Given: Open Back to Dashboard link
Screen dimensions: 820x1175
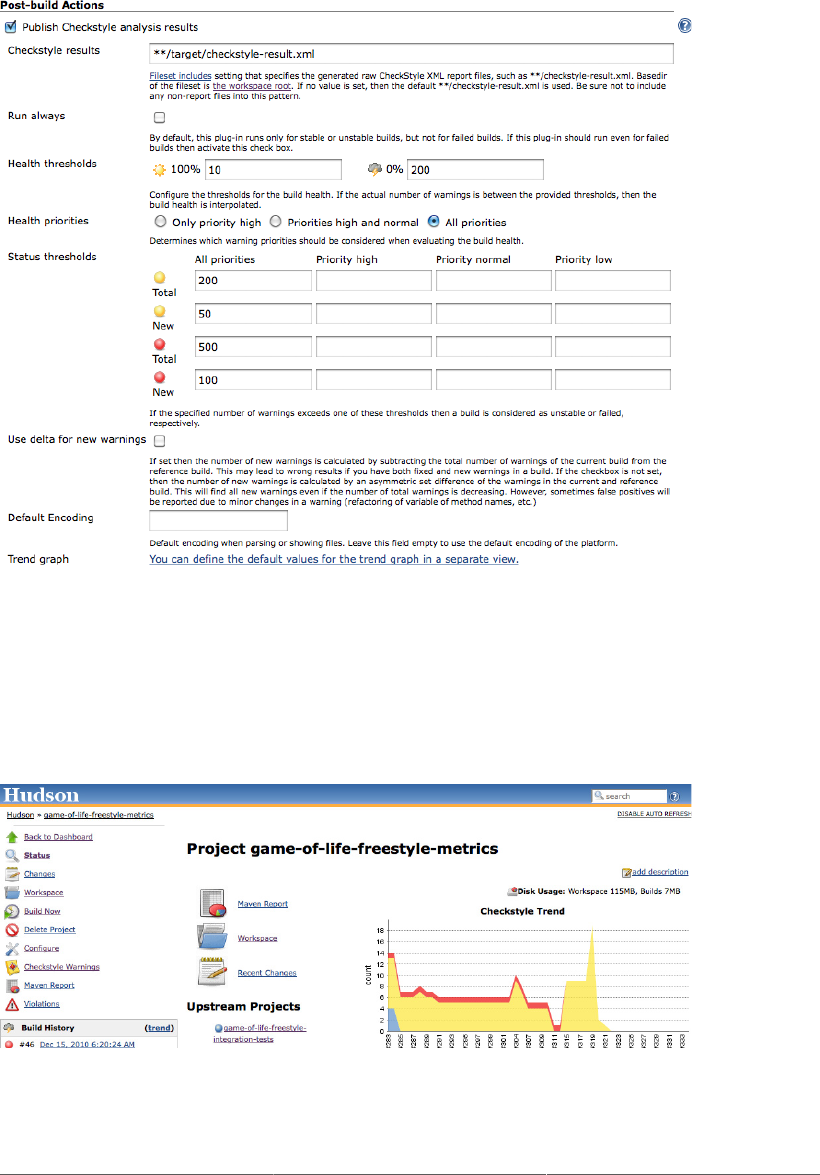Looking at the screenshot, I should click(58, 837).
